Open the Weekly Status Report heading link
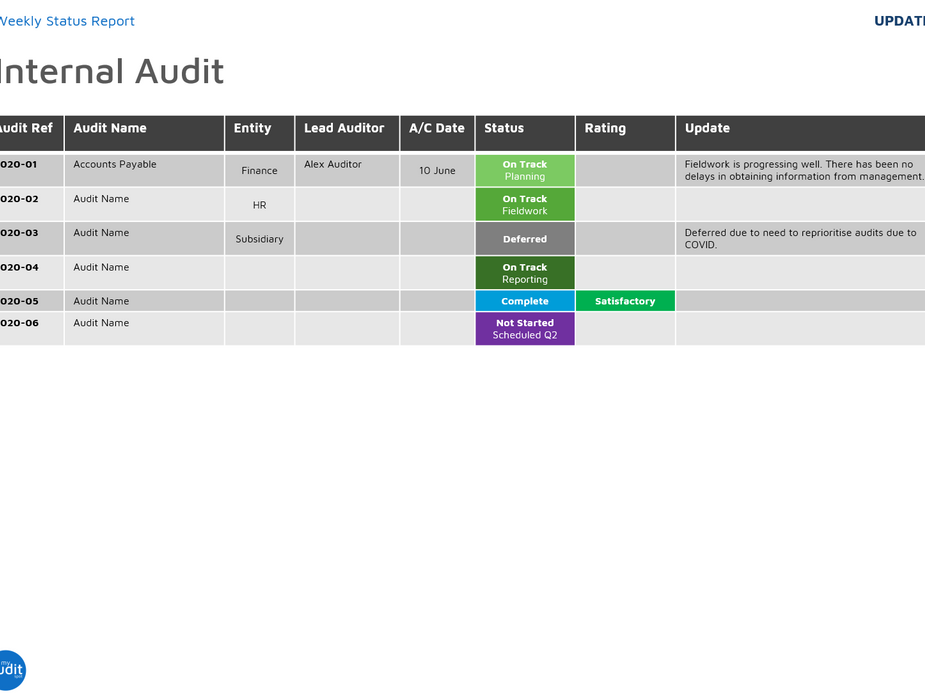925x694 pixels. click(x=67, y=21)
